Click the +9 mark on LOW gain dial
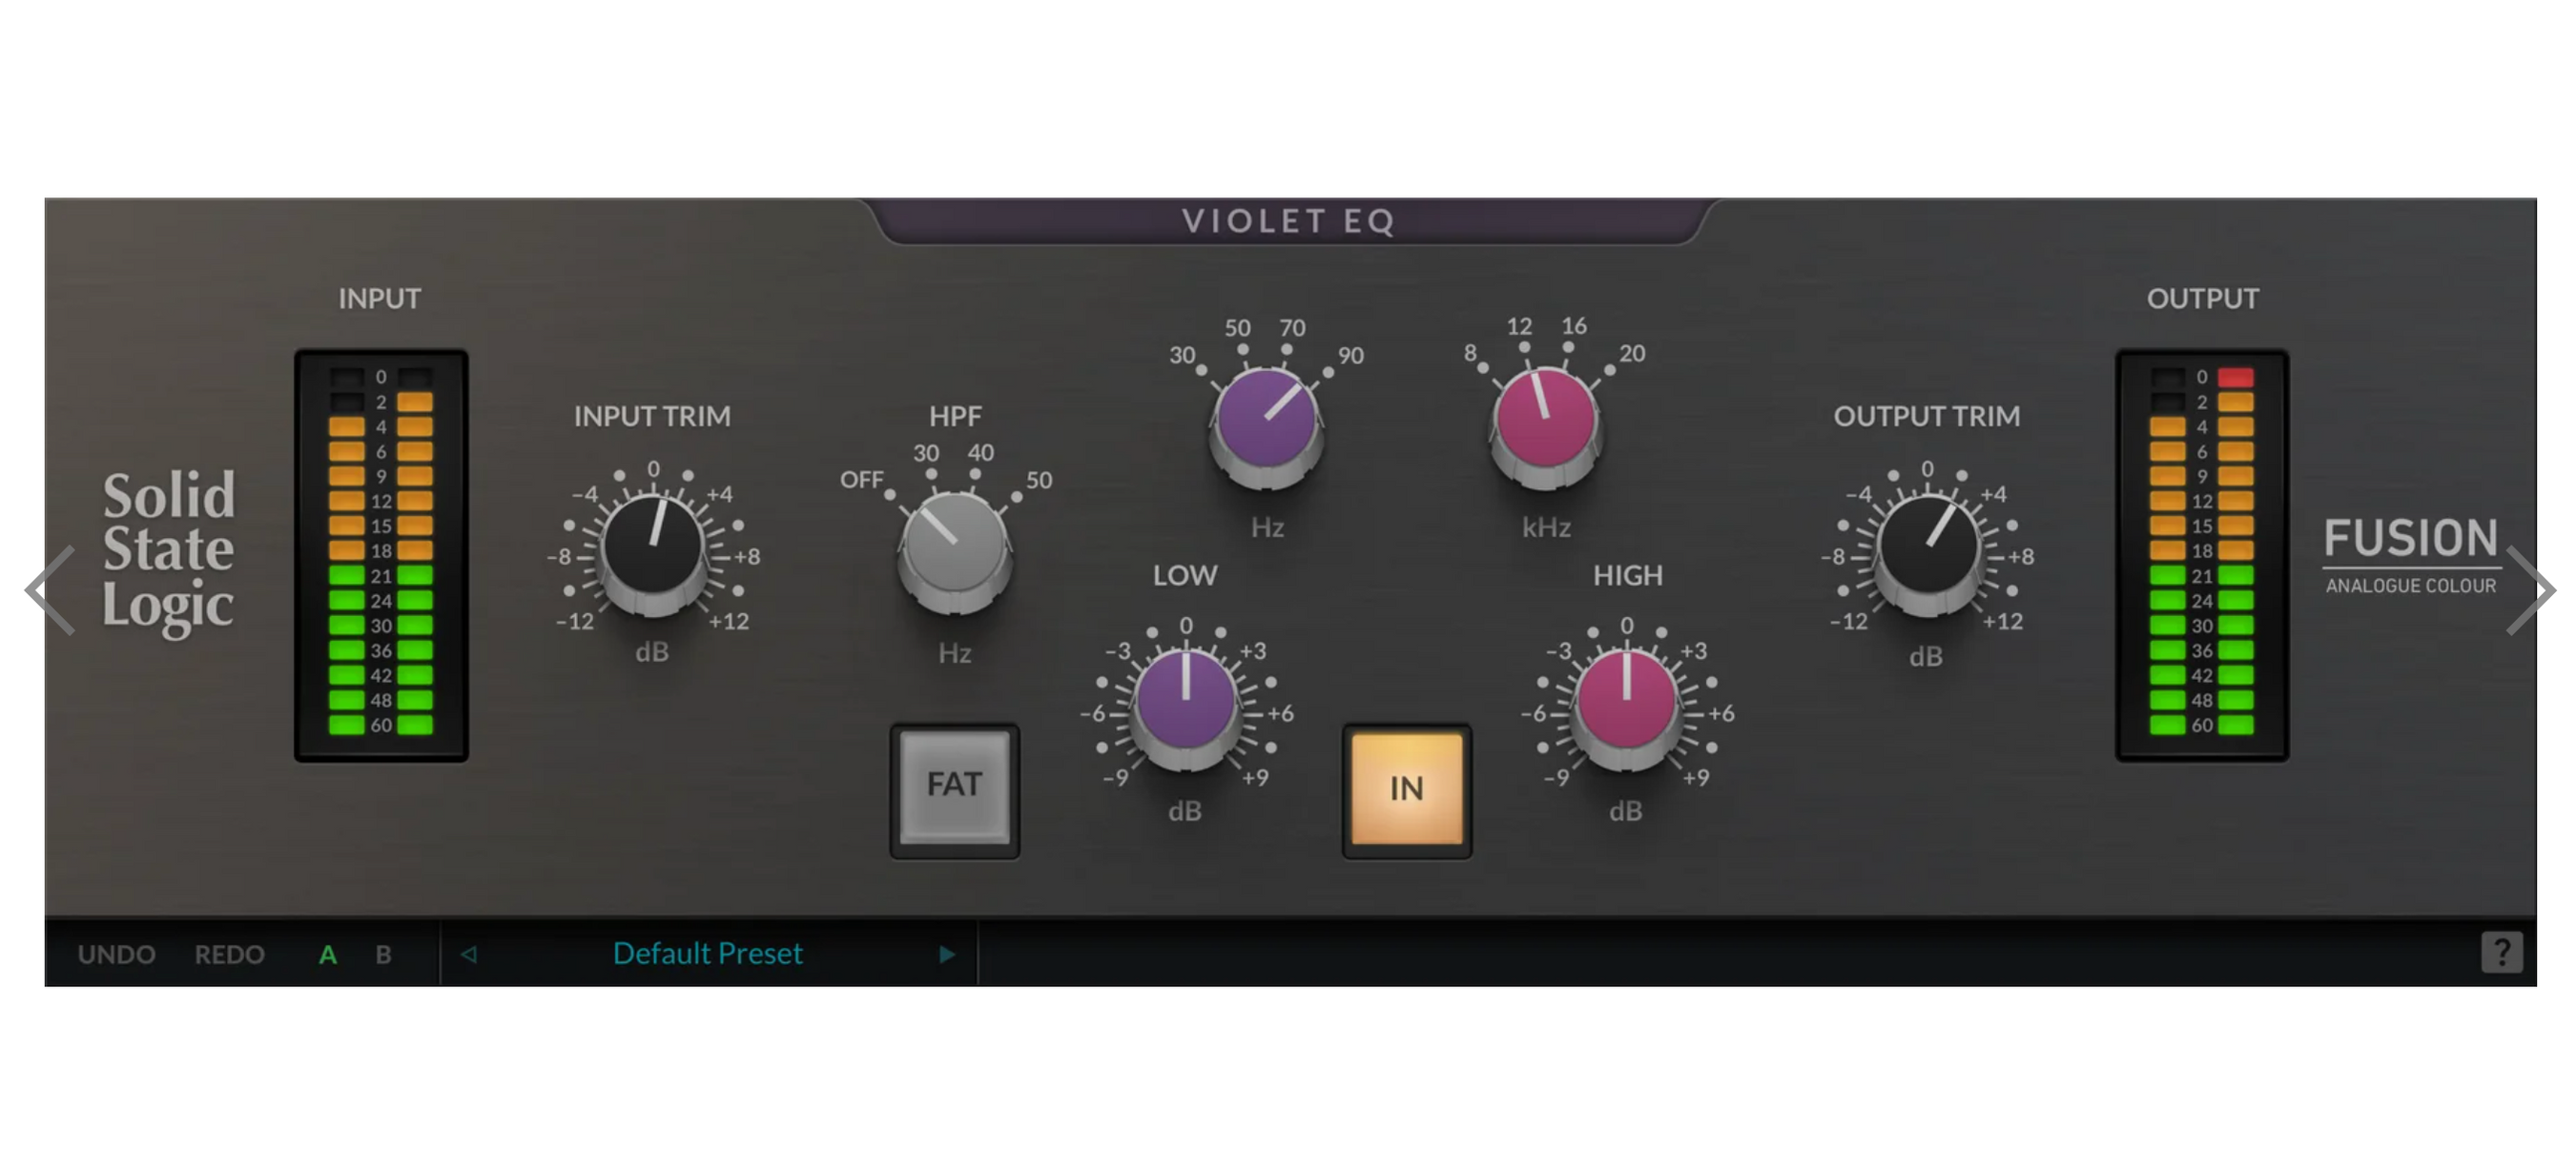Viewport: 2576px width, 1175px height. pyautogui.click(x=1255, y=778)
